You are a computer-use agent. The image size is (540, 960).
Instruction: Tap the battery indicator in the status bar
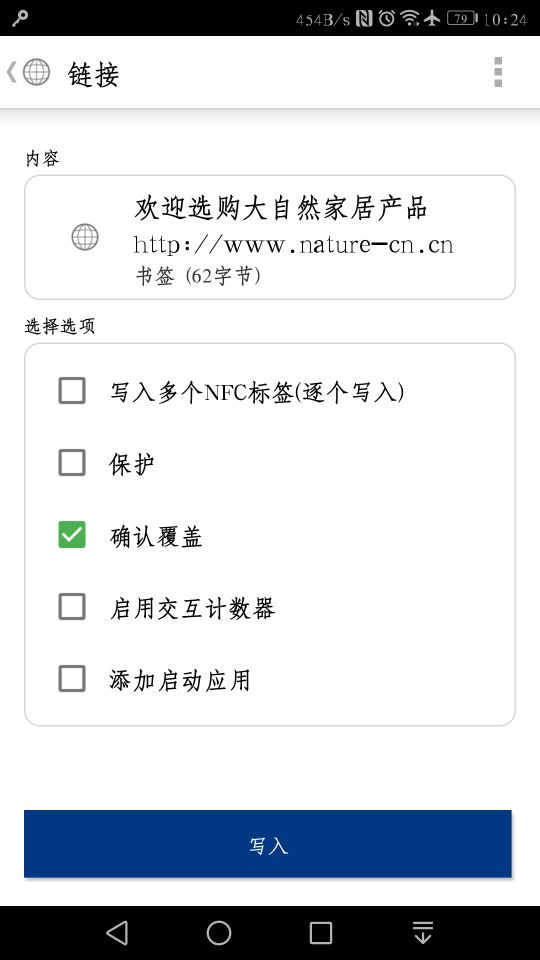coord(462,19)
